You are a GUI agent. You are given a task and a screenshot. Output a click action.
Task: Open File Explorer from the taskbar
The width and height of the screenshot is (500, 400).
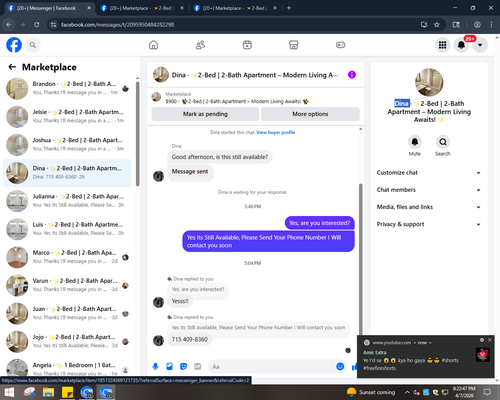(48, 392)
